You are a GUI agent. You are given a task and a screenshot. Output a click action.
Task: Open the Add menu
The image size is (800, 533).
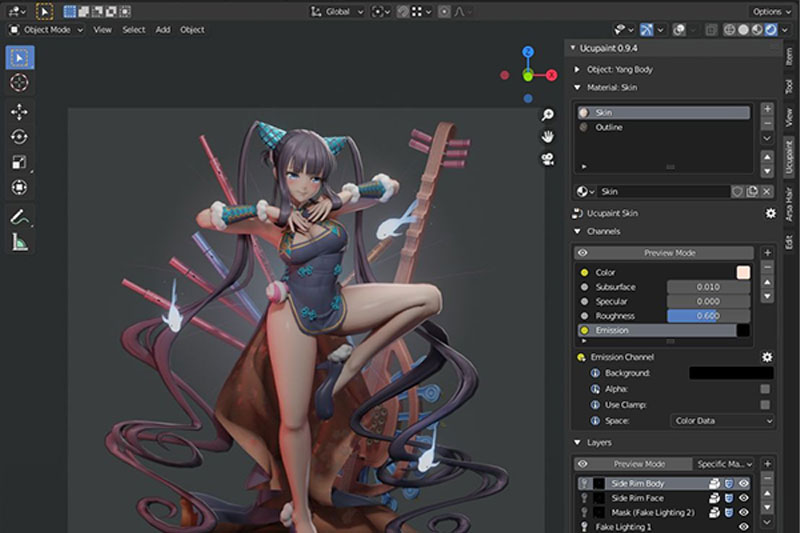coord(163,30)
